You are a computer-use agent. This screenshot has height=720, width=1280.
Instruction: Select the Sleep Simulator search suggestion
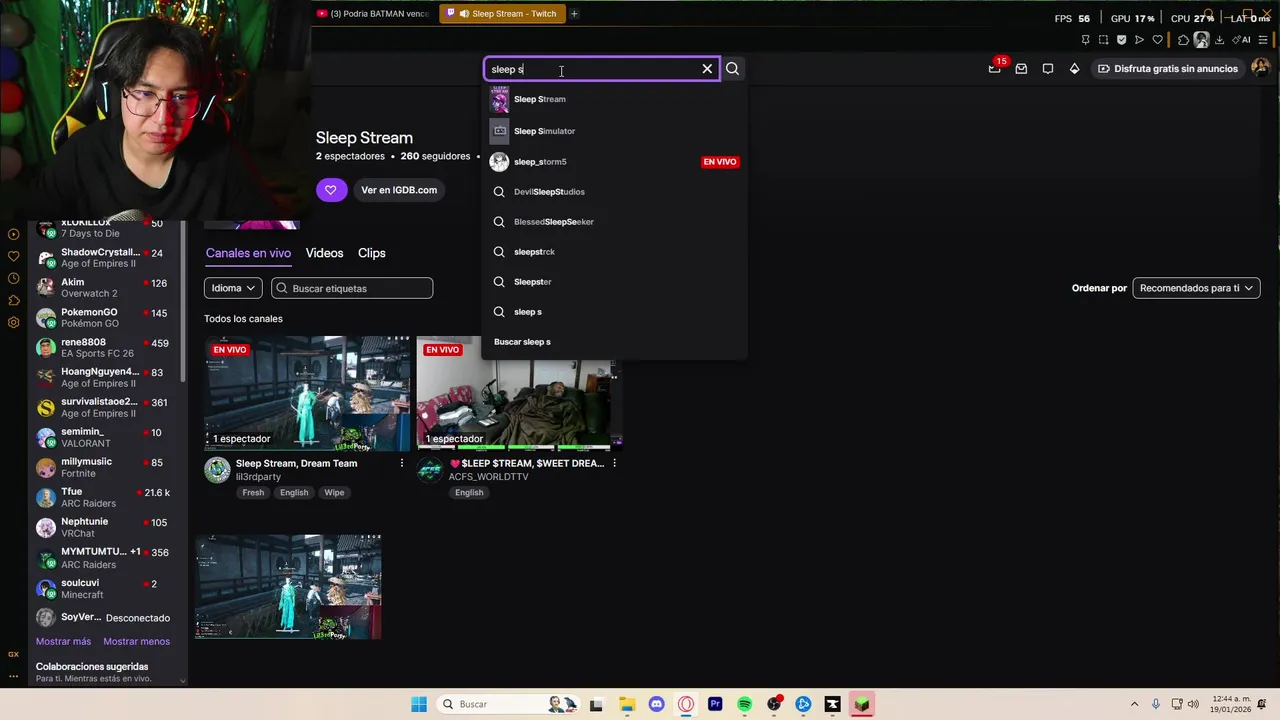pos(613,131)
